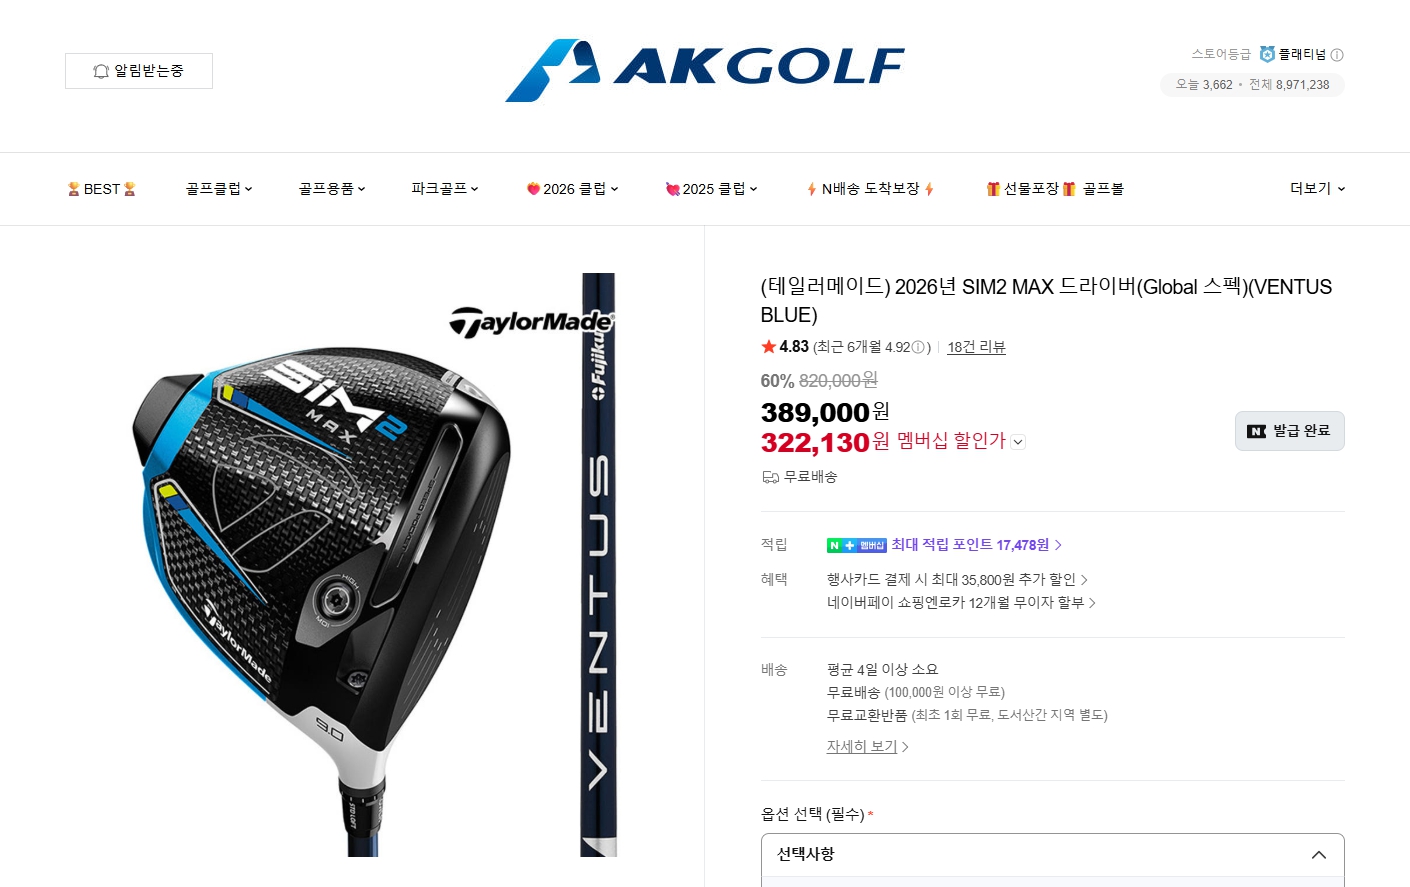Open the N배송 도착보장 menu item
The width and height of the screenshot is (1410, 887).
(870, 188)
